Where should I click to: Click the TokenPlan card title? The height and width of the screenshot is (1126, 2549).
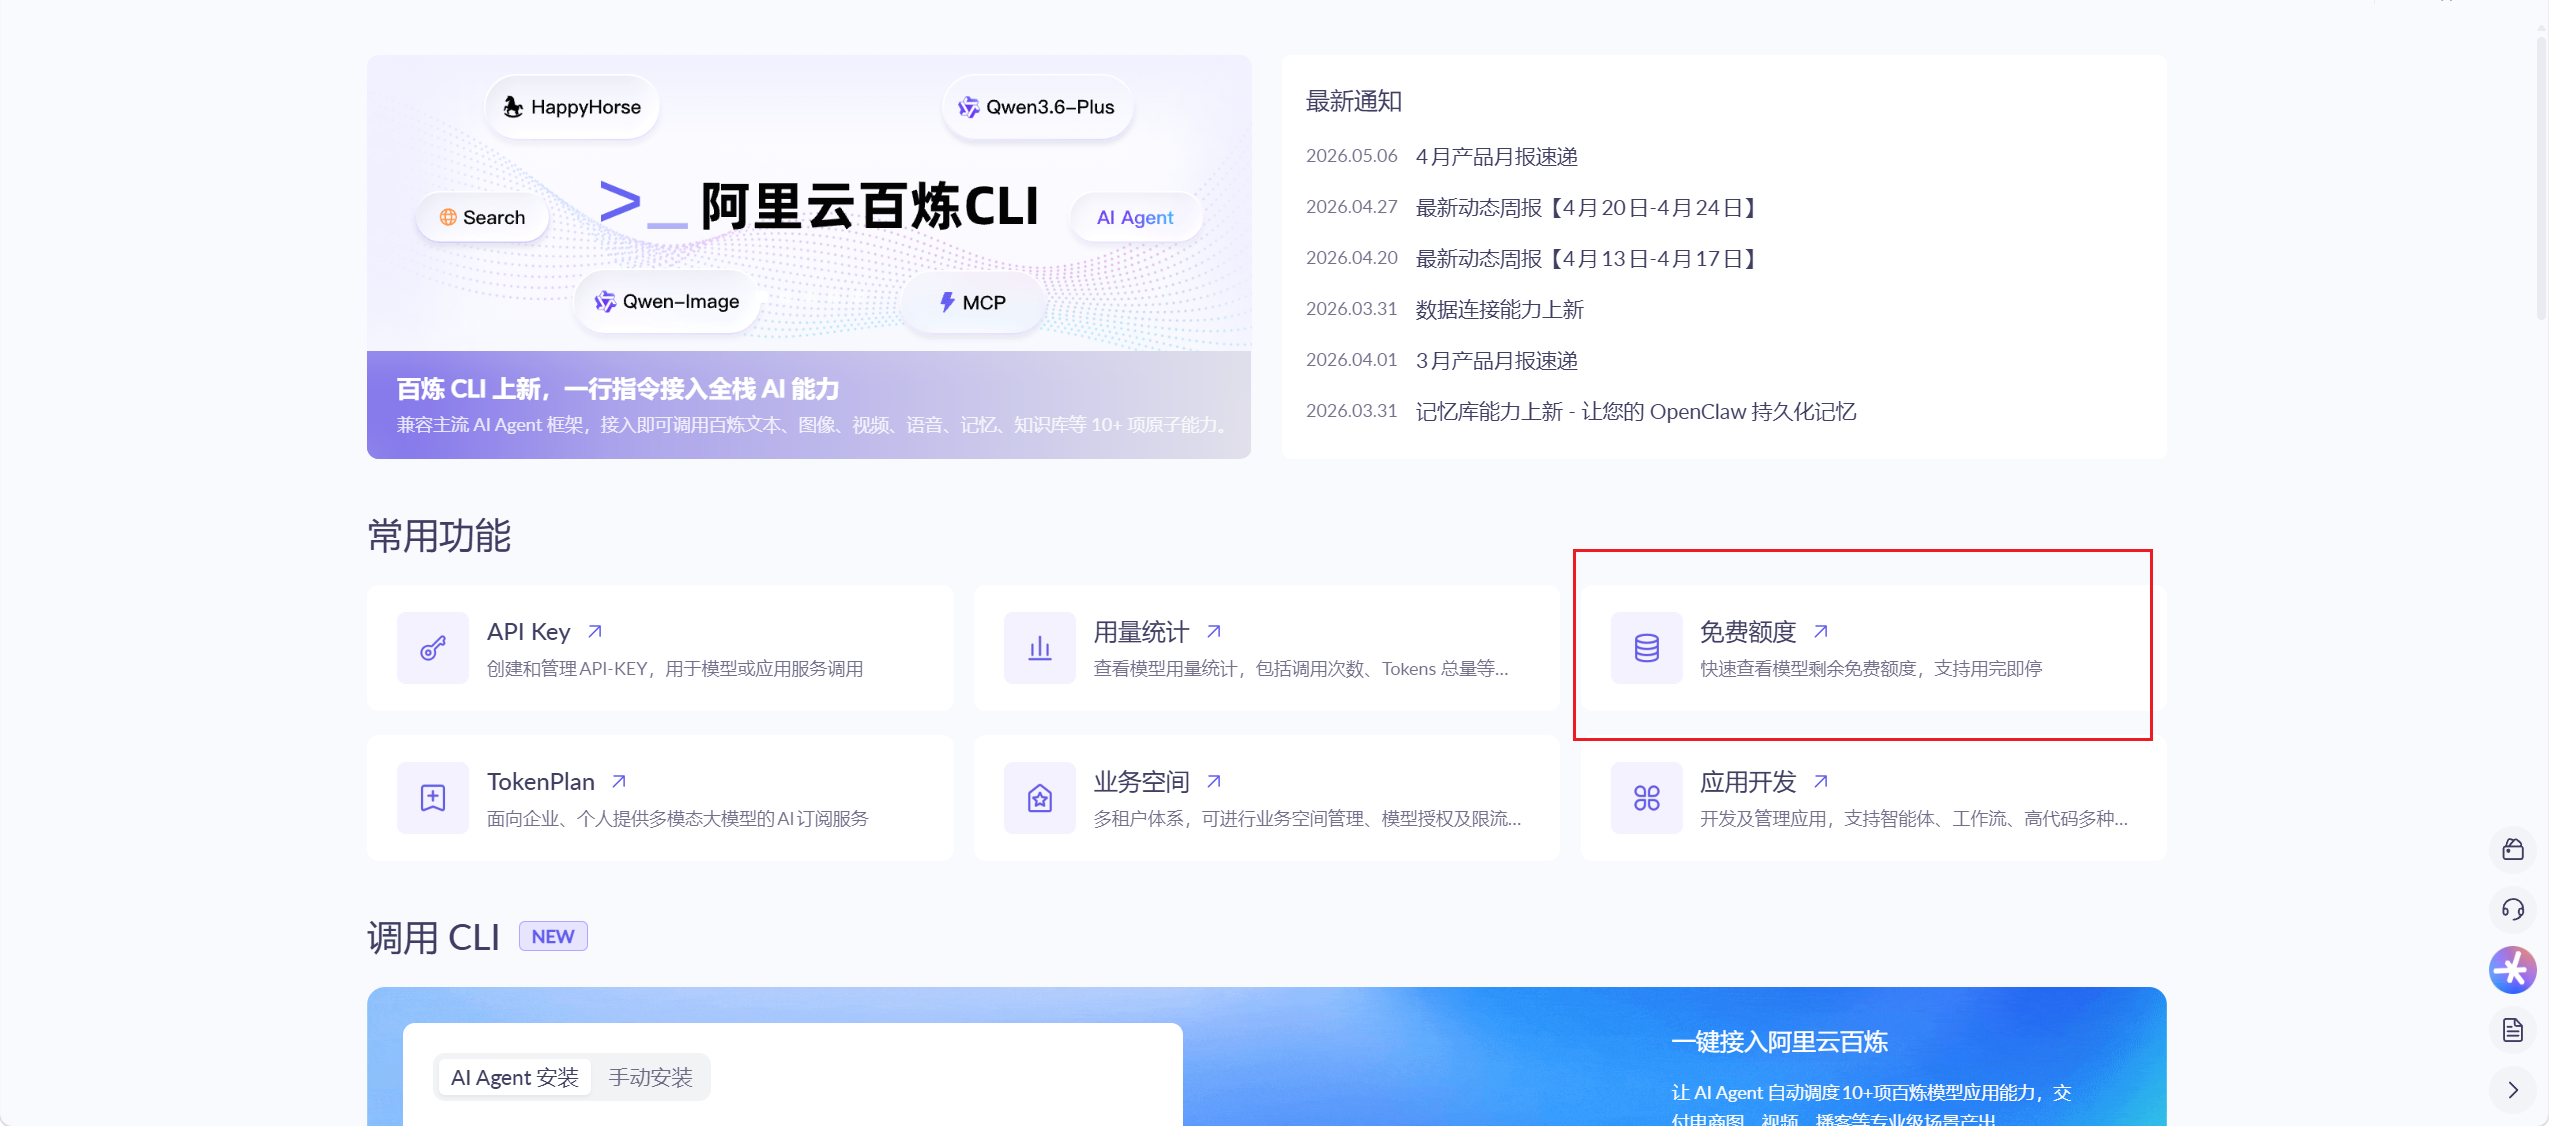pyautogui.click(x=541, y=782)
